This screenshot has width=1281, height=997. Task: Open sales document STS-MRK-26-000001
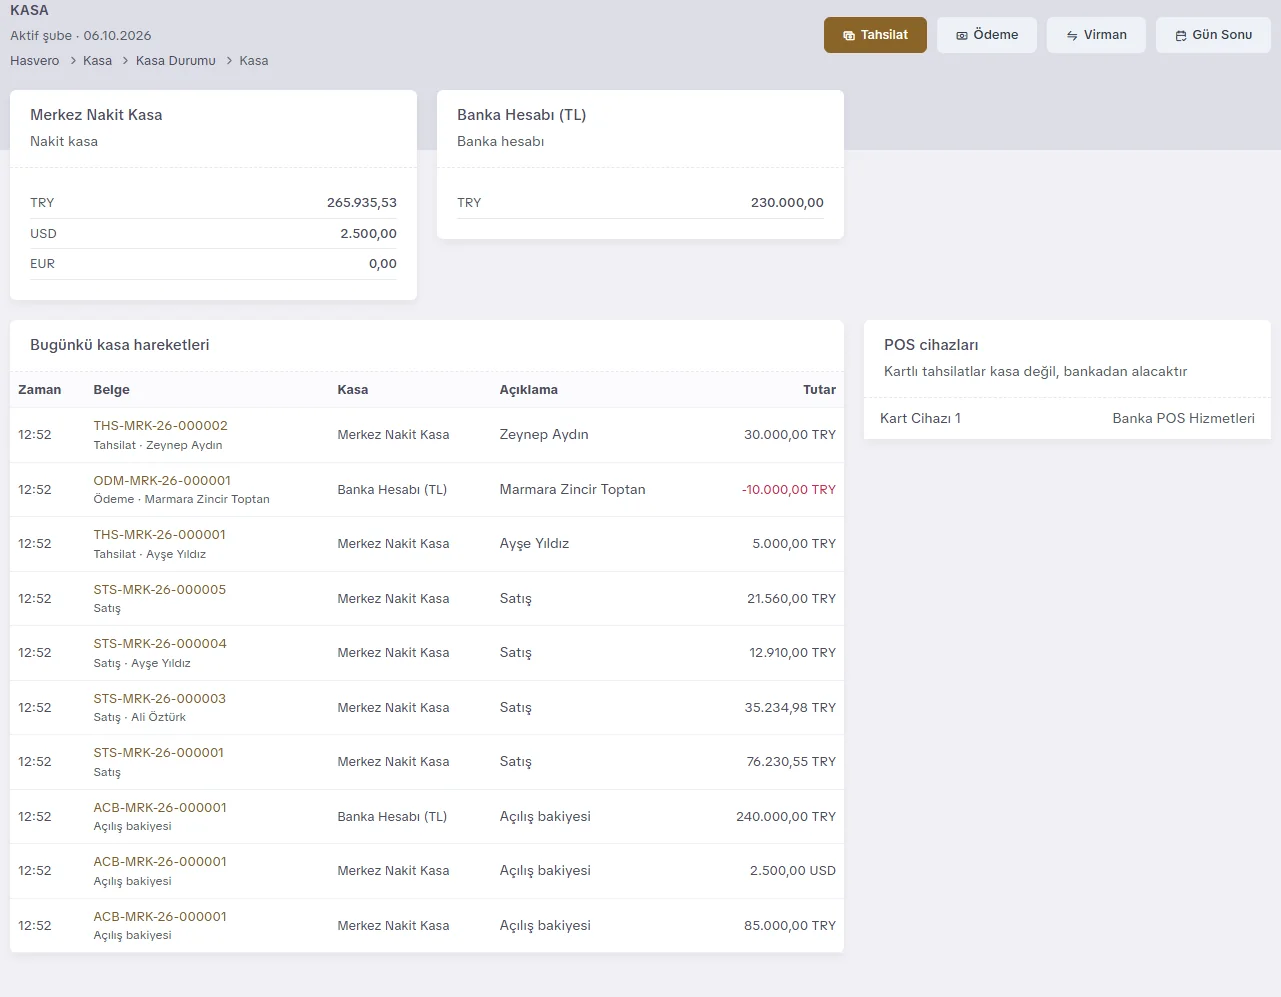(x=159, y=753)
